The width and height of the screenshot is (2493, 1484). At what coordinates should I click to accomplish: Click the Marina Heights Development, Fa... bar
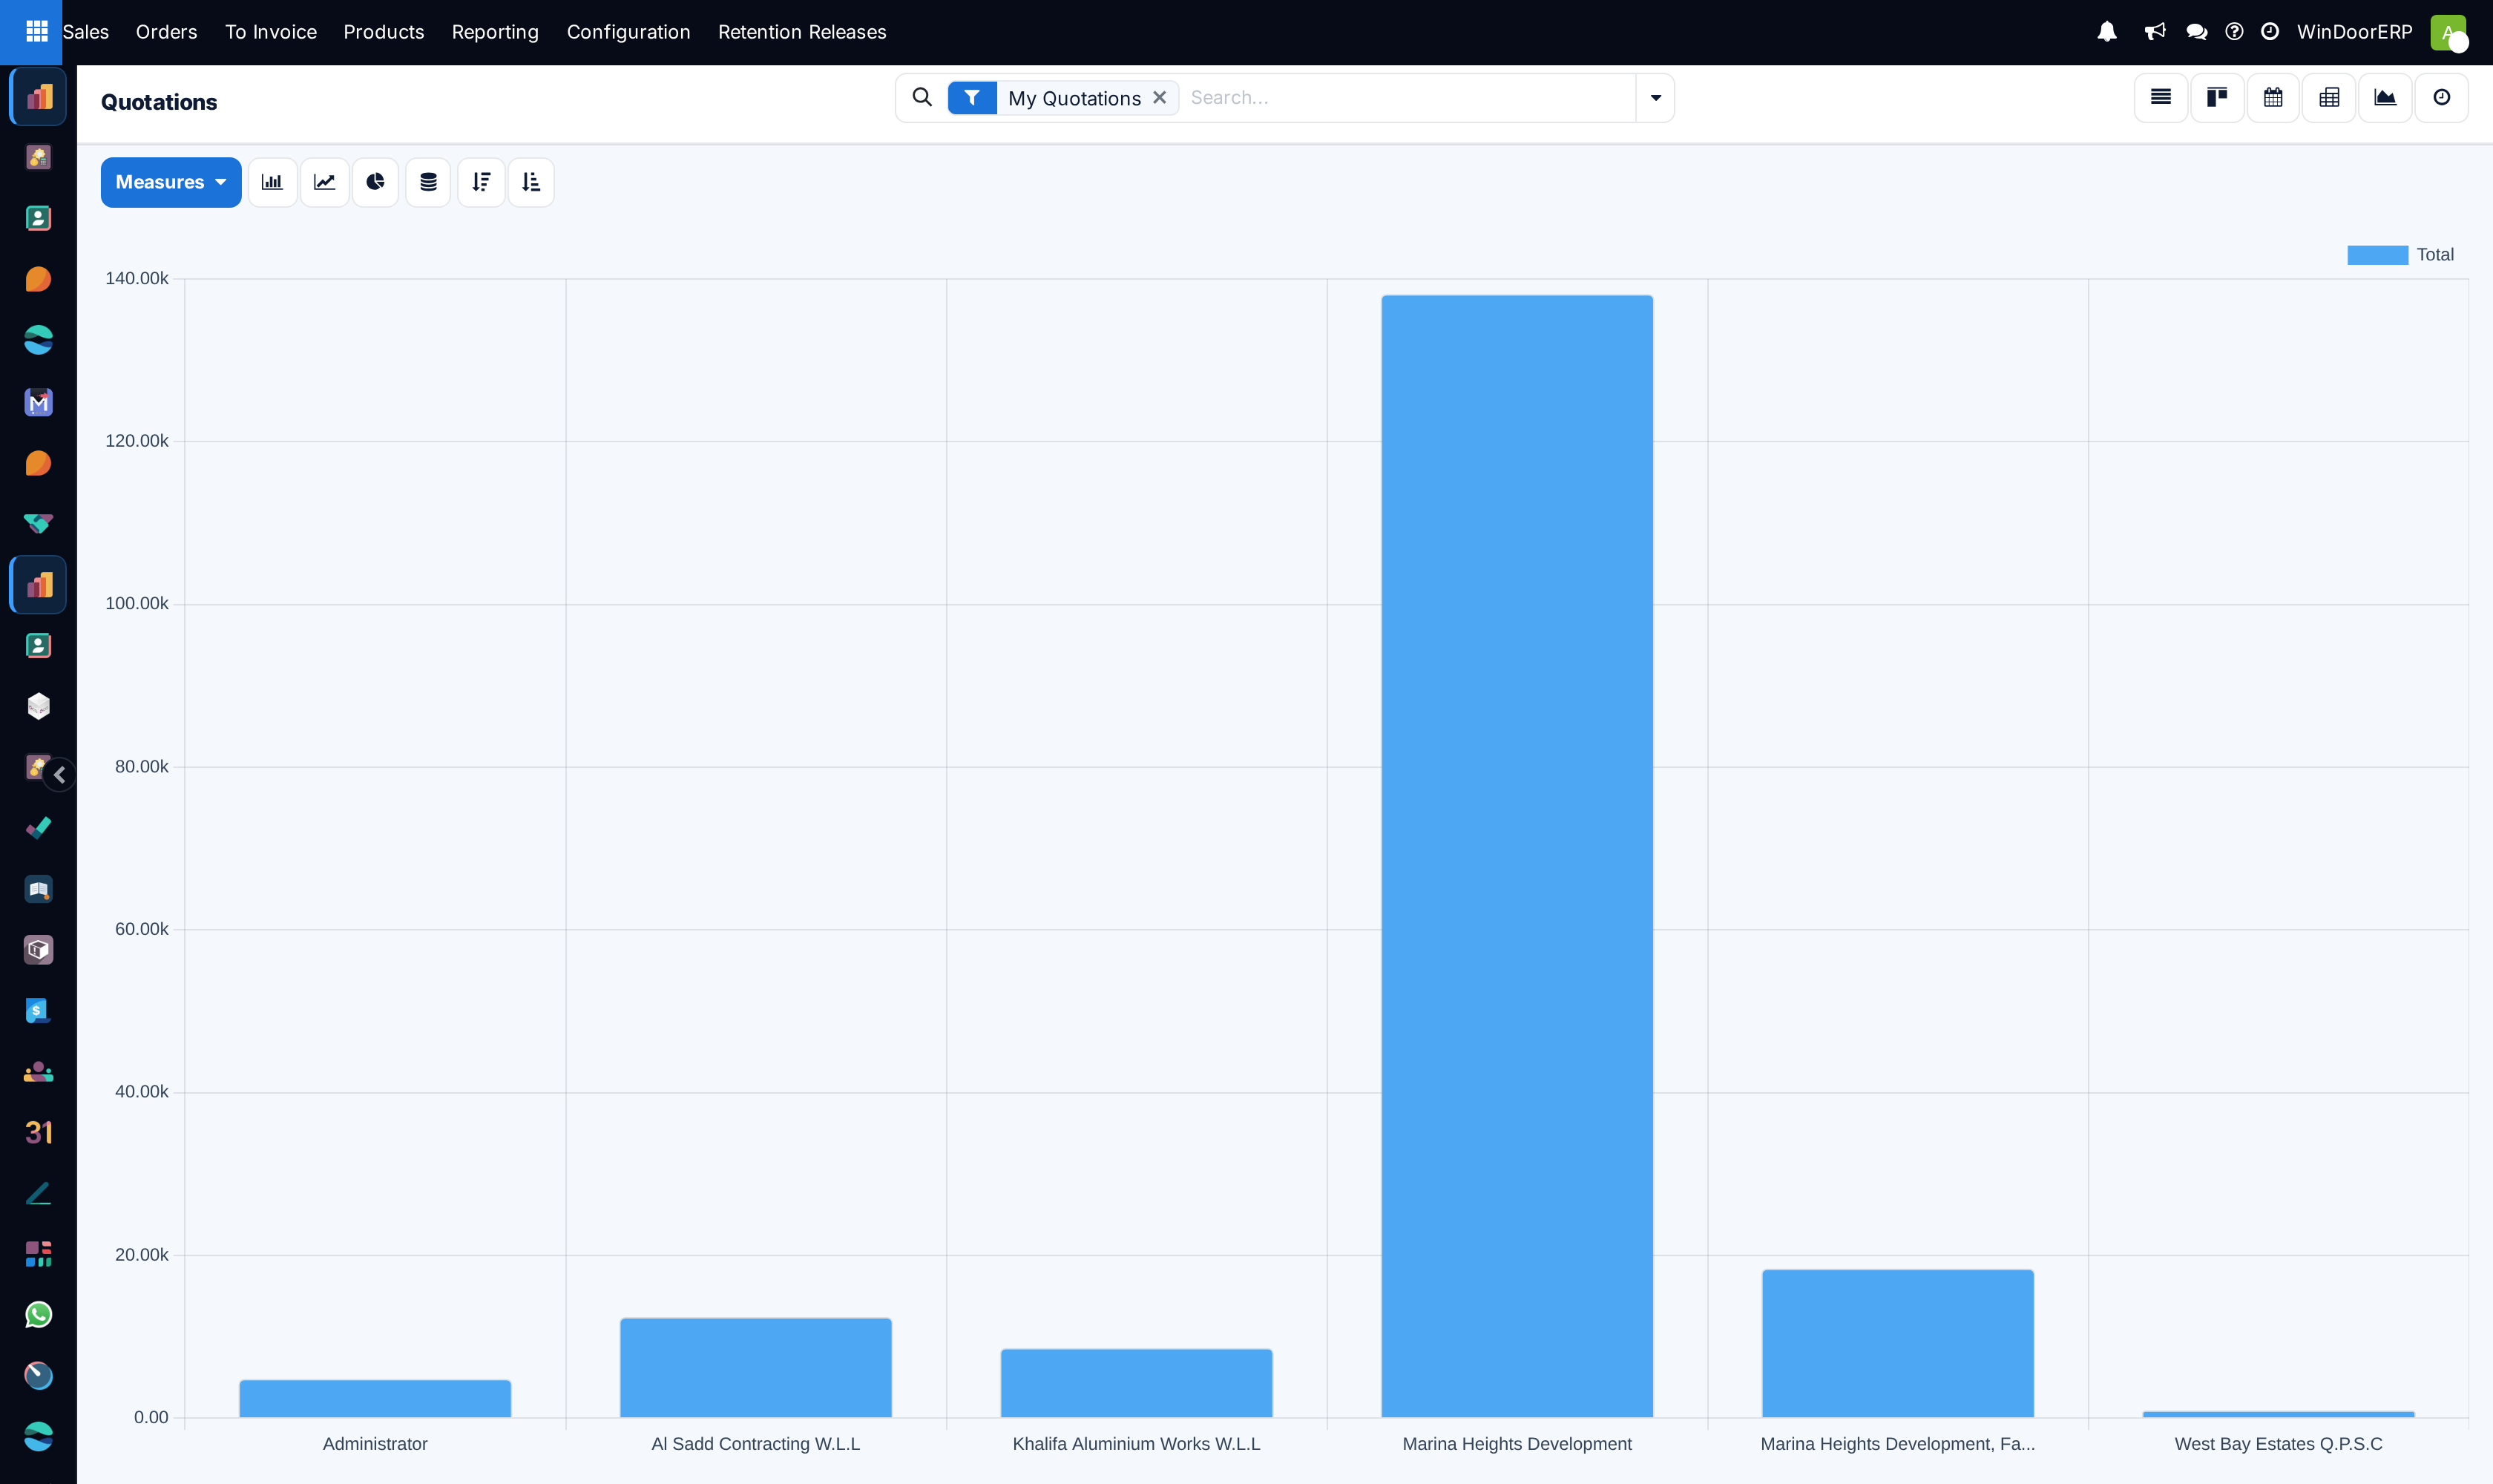pyautogui.click(x=1898, y=1343)
